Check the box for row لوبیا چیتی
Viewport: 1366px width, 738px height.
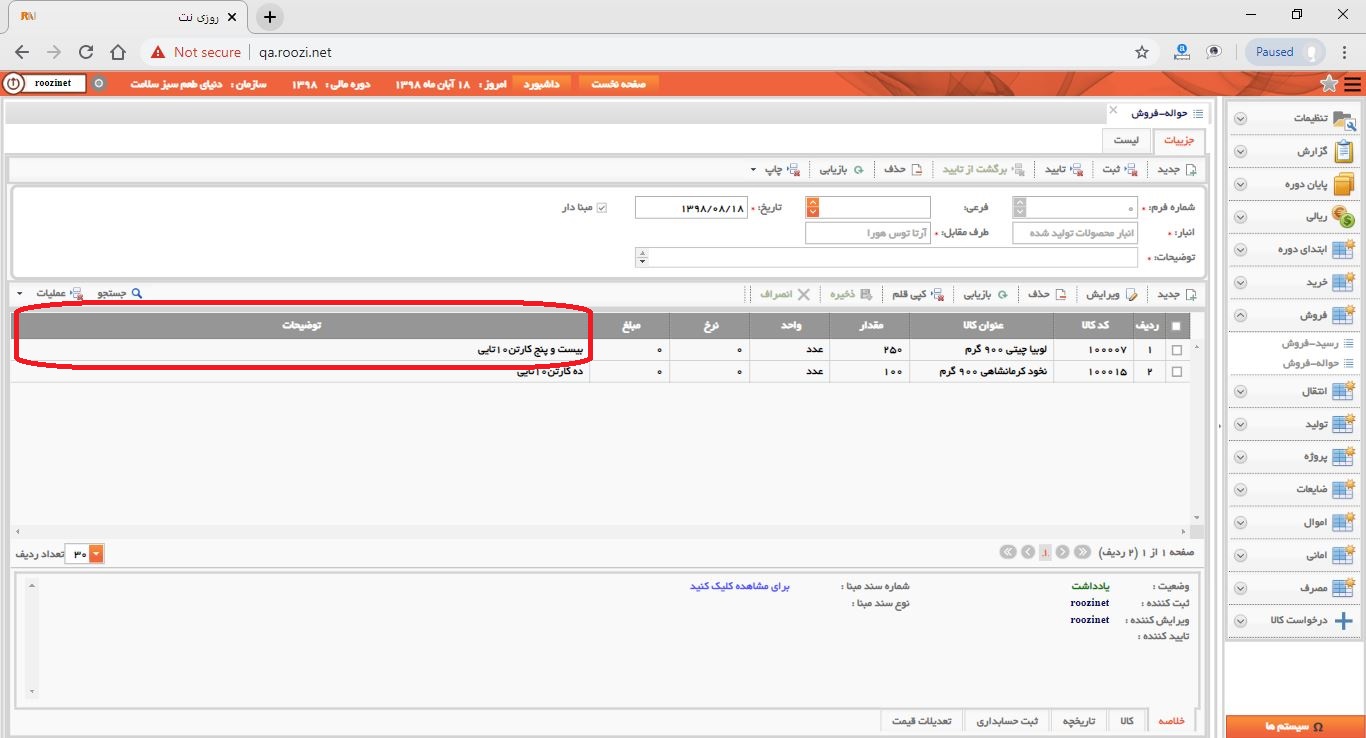coord(1176,350)
